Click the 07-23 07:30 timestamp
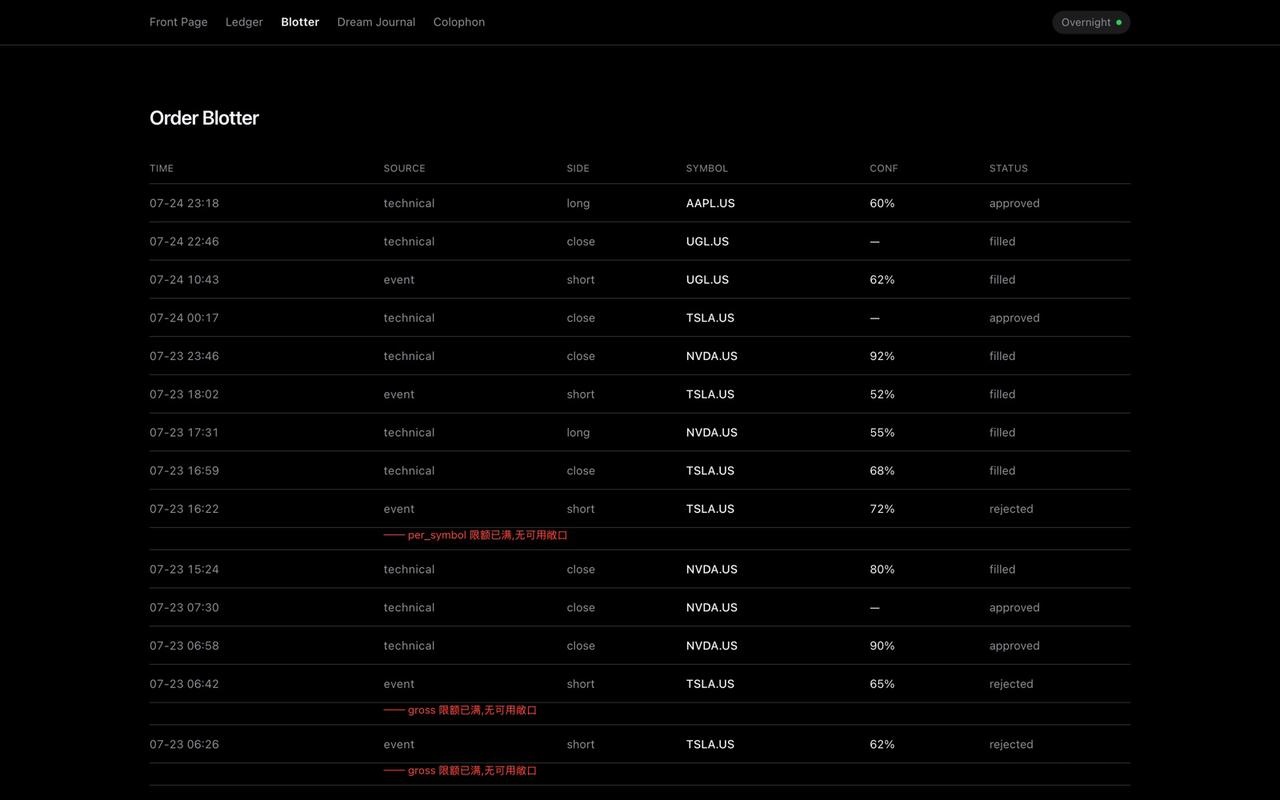1280x800 pixels. [184, 607]
